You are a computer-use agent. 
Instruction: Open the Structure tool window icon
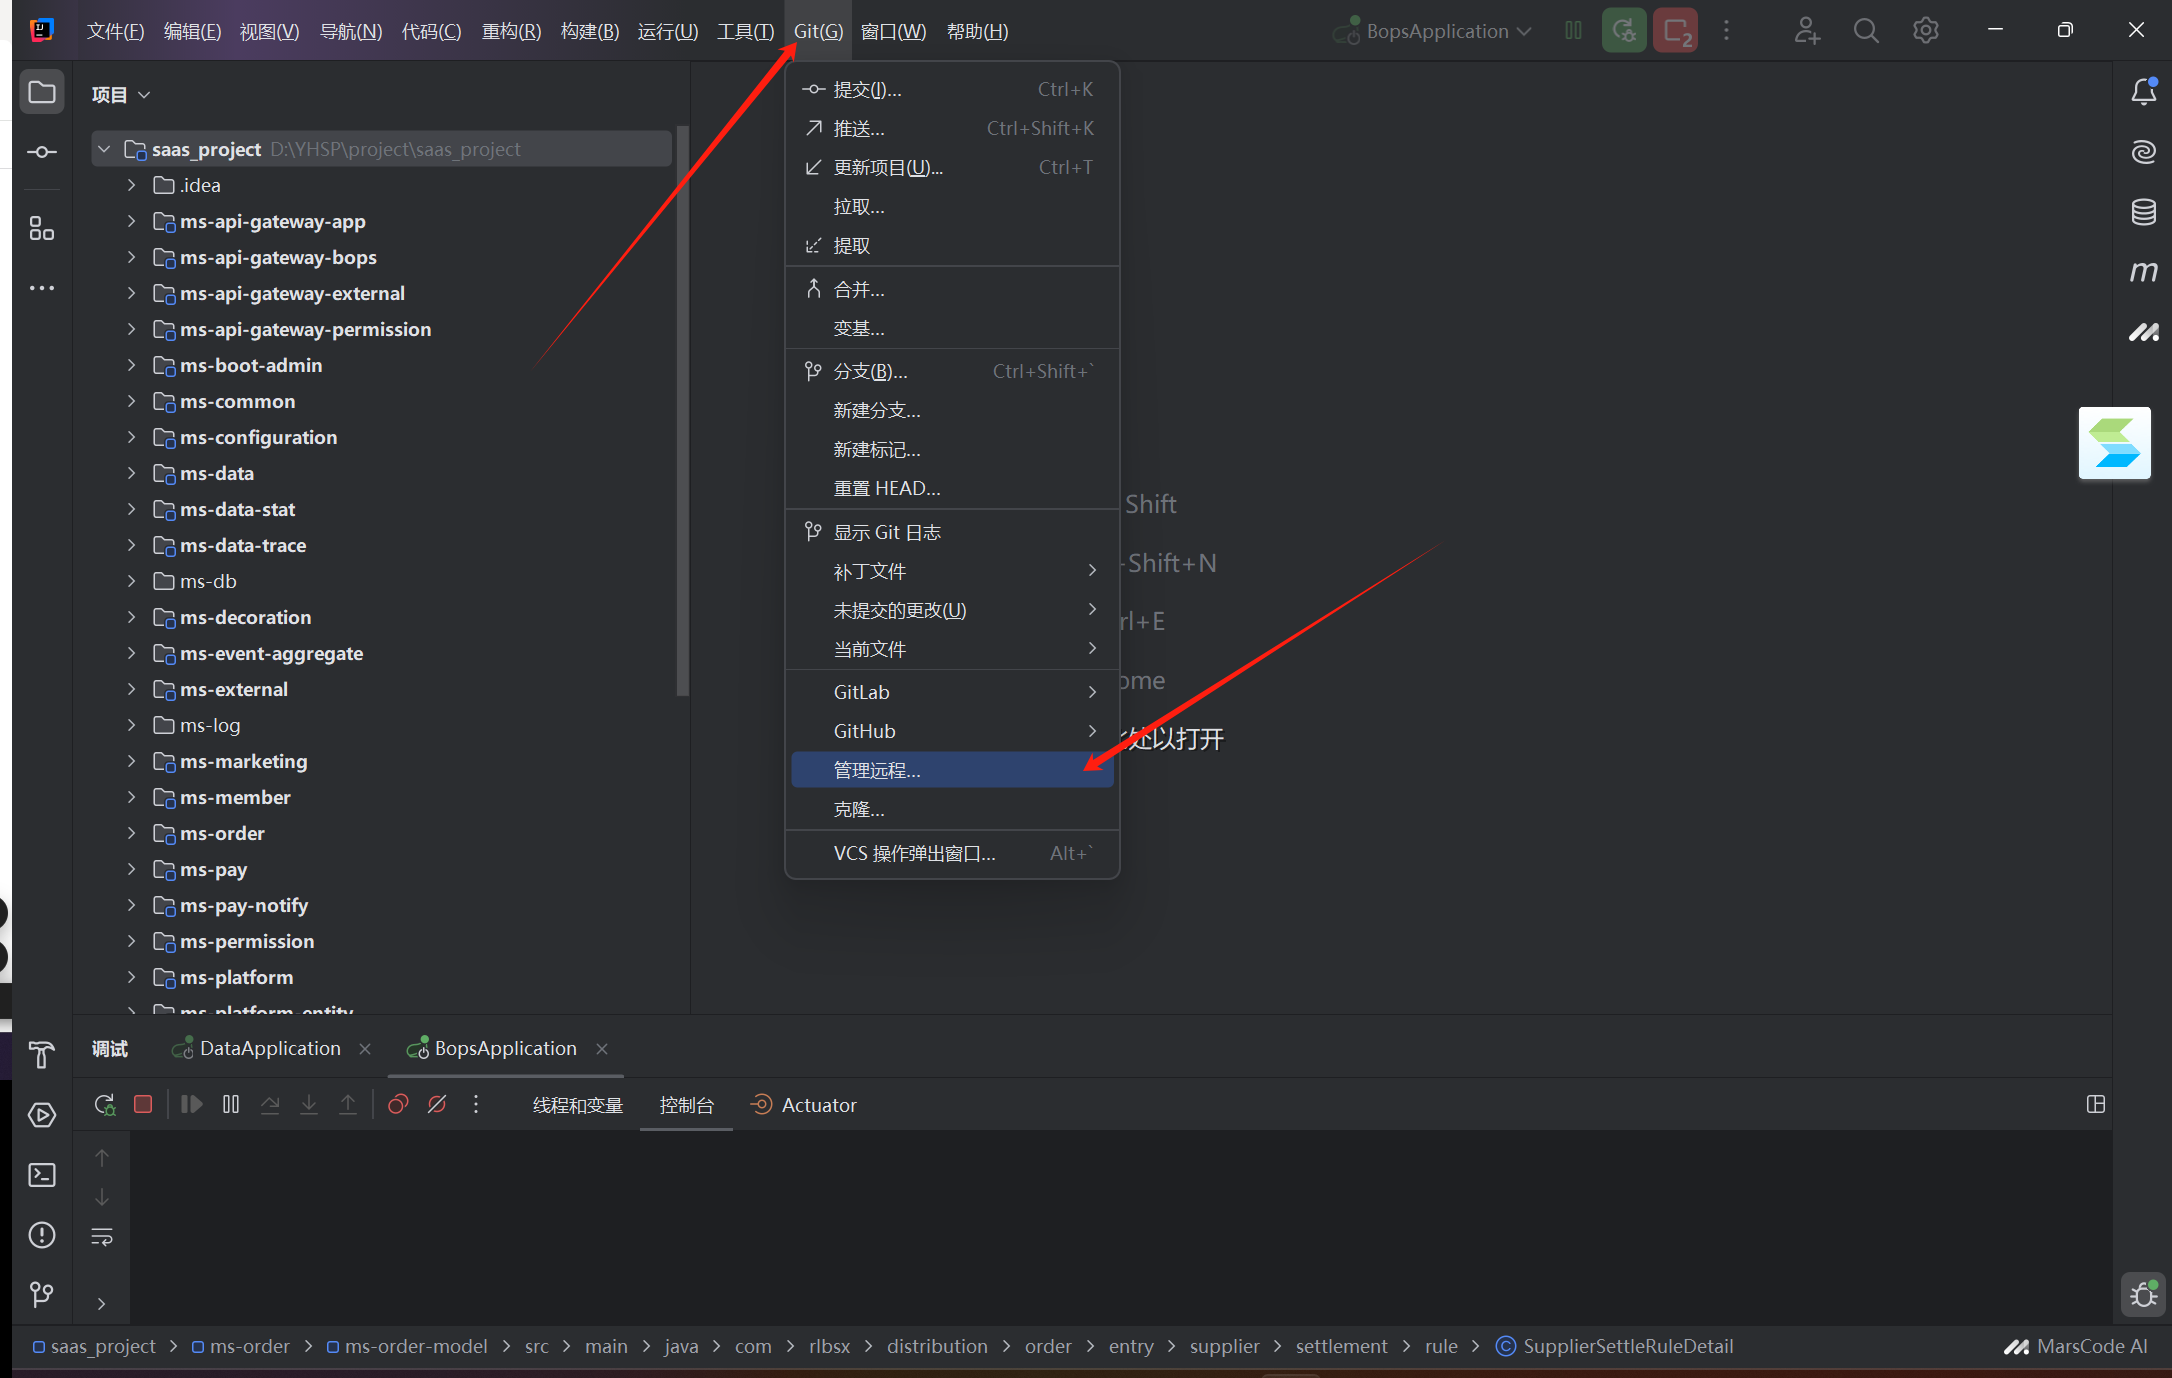point(41,229)
